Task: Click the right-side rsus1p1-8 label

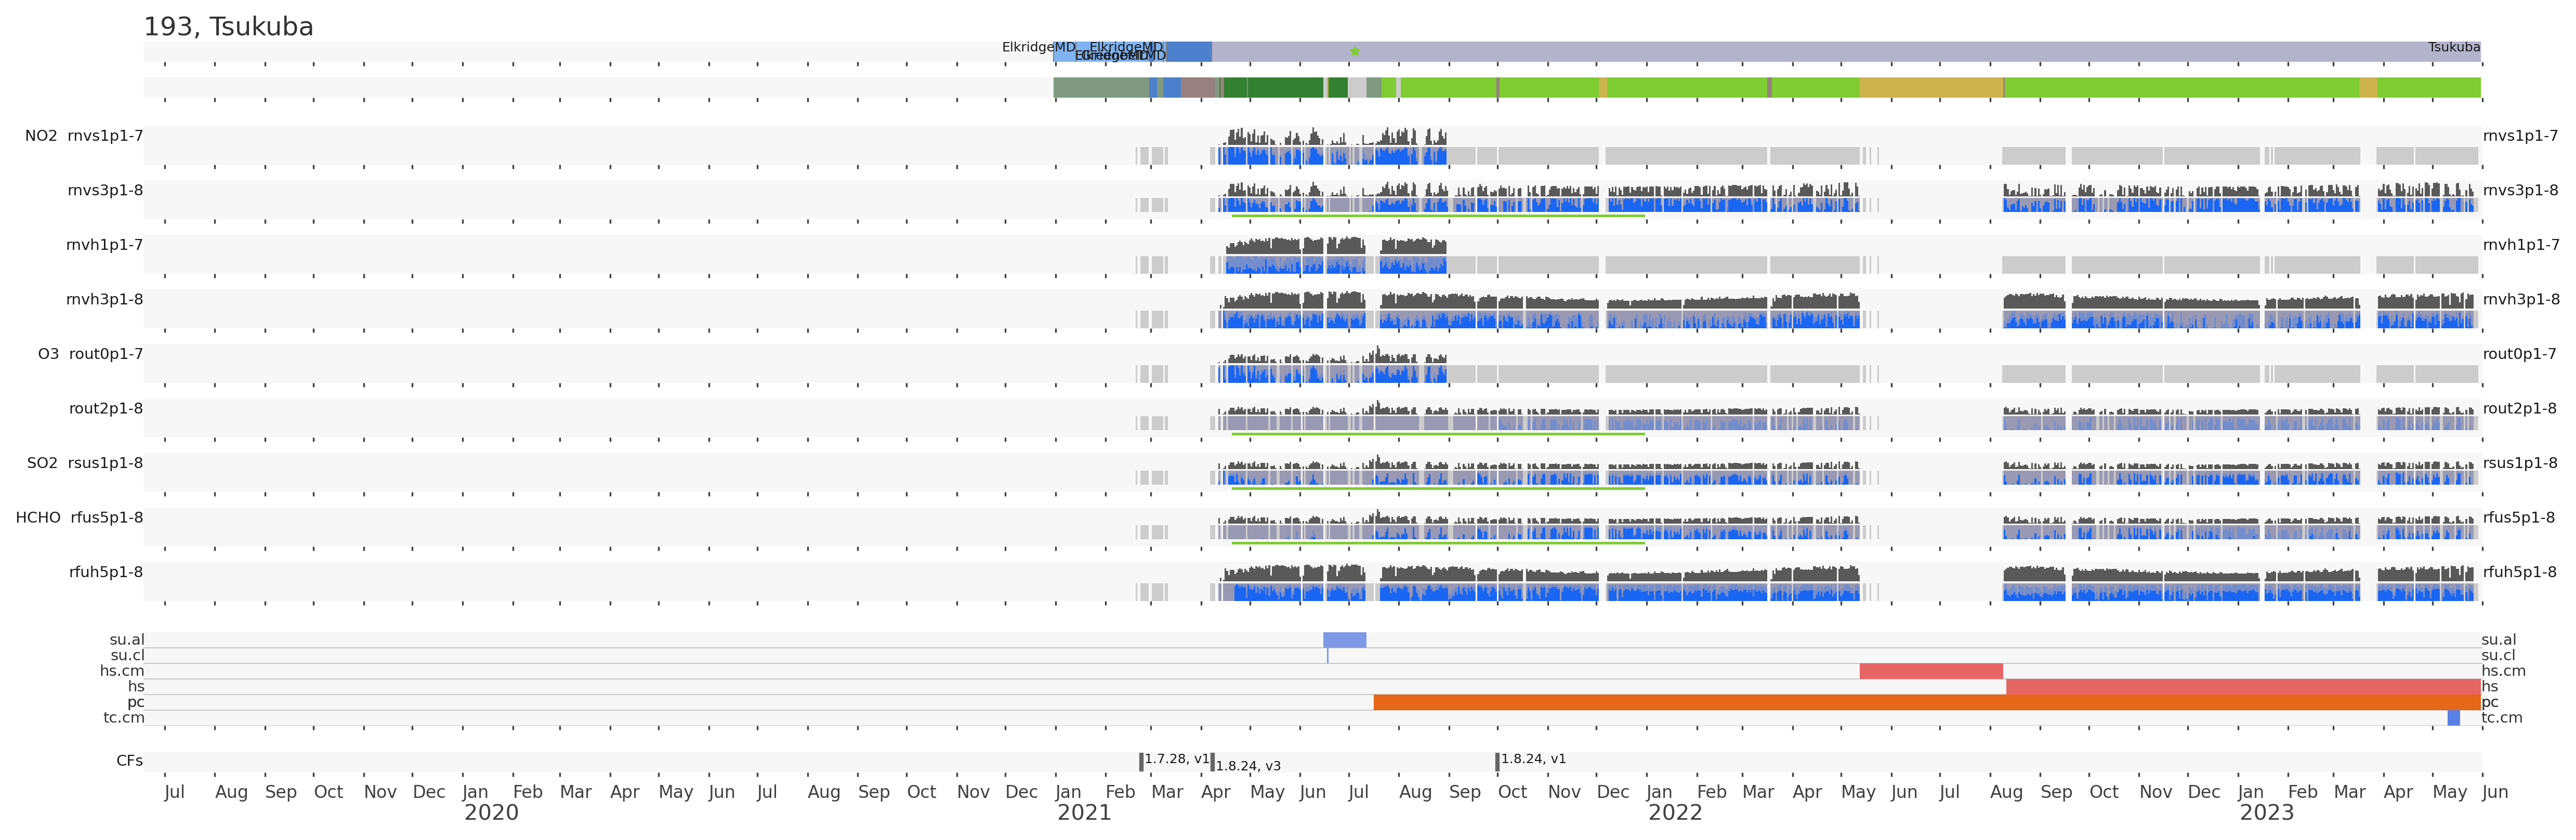Action: pos(2519,463)
